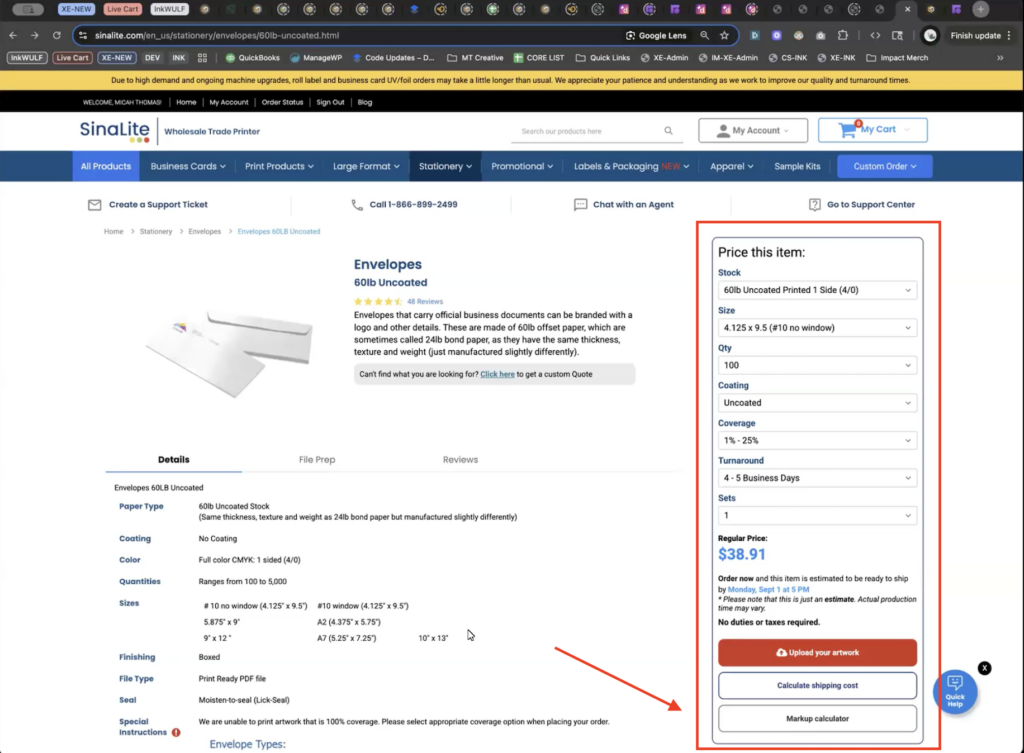This screenshot has width=1024, height=753.
Task: Click the envelope support ticket icon
Action: pyautogui.click(x=95, y=205)
